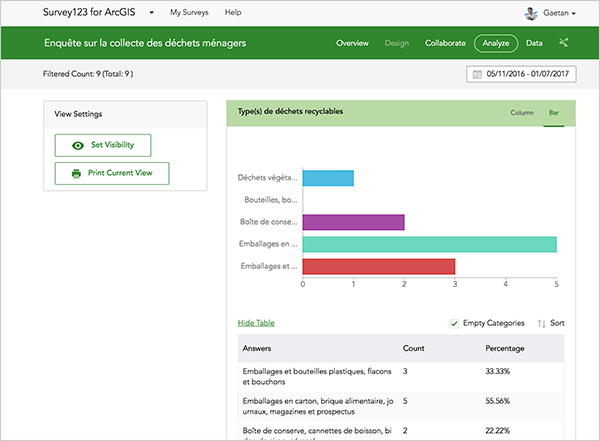Open the Overview tab
This screenshot has height=441, width=600.
[353, 43]
